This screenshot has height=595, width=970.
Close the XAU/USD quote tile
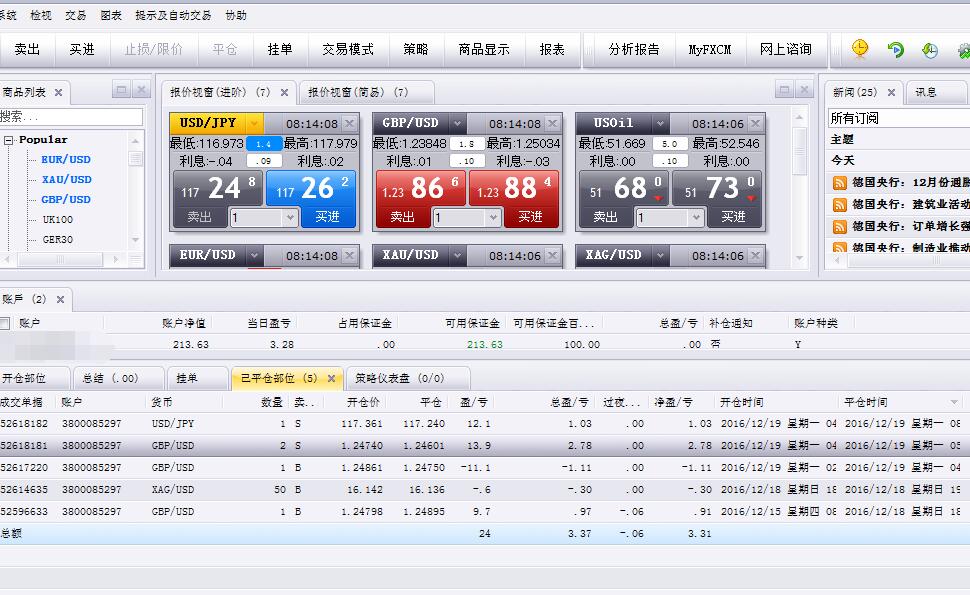click(552, 255)
